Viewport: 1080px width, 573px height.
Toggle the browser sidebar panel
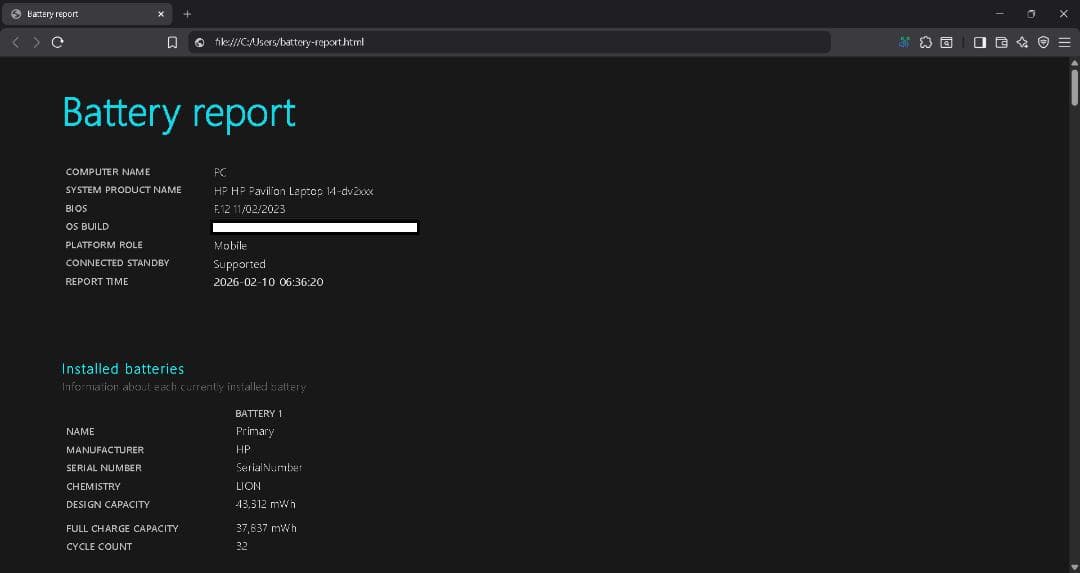[980, 42]
